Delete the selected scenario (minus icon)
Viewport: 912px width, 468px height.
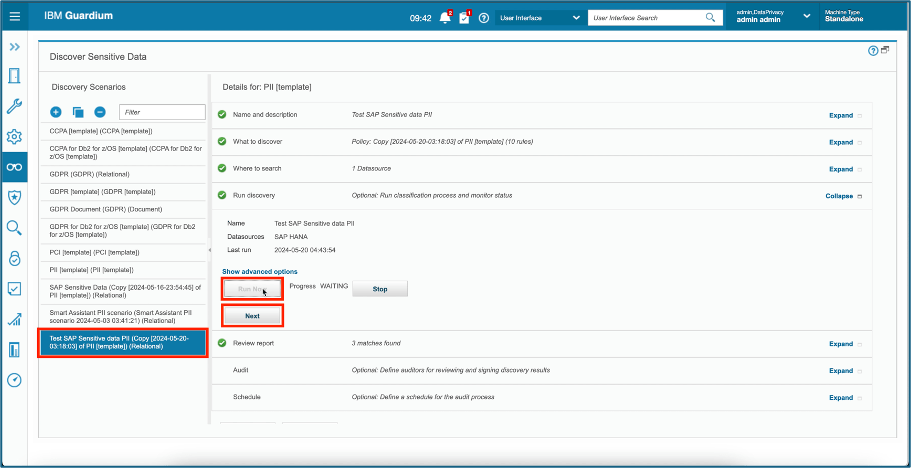[x=99, y=112]
